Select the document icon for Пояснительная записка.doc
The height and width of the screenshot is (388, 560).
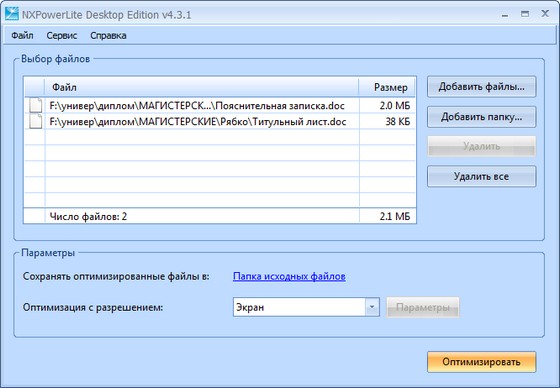(x=35, y=106)
